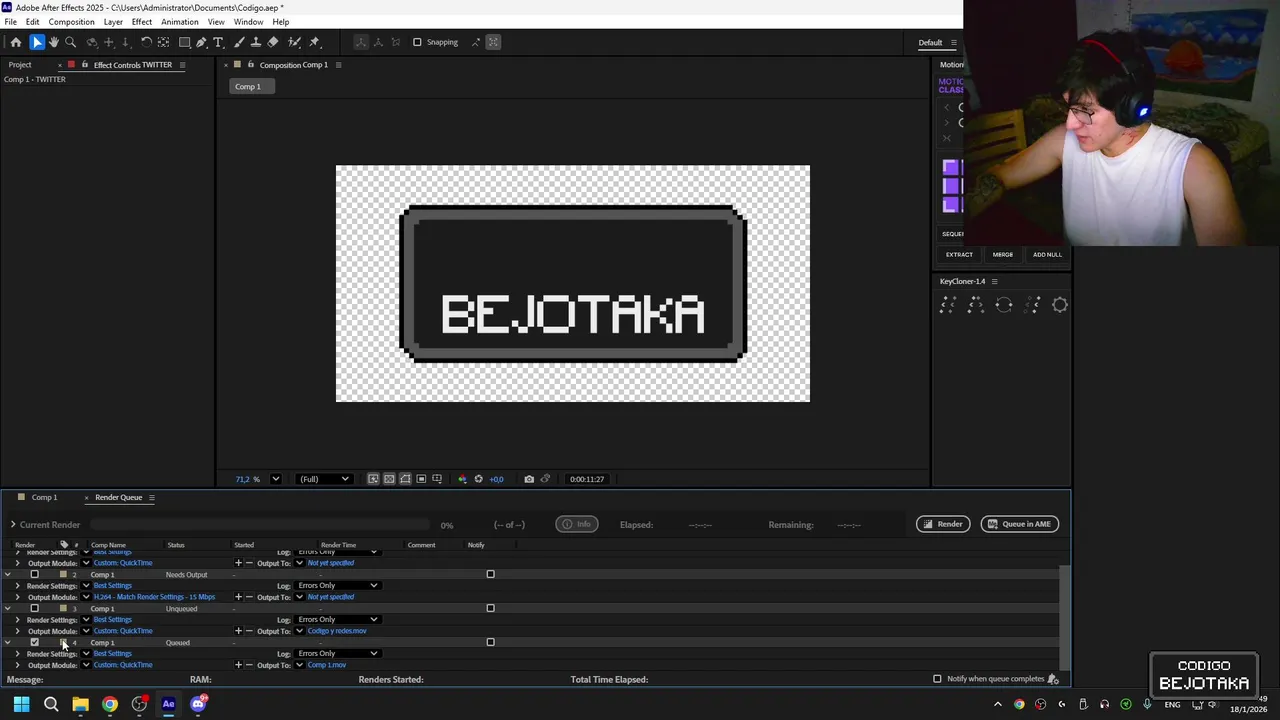Collapse render item 4 twirl arrow

pyautogui.click(x=8, y=643)
